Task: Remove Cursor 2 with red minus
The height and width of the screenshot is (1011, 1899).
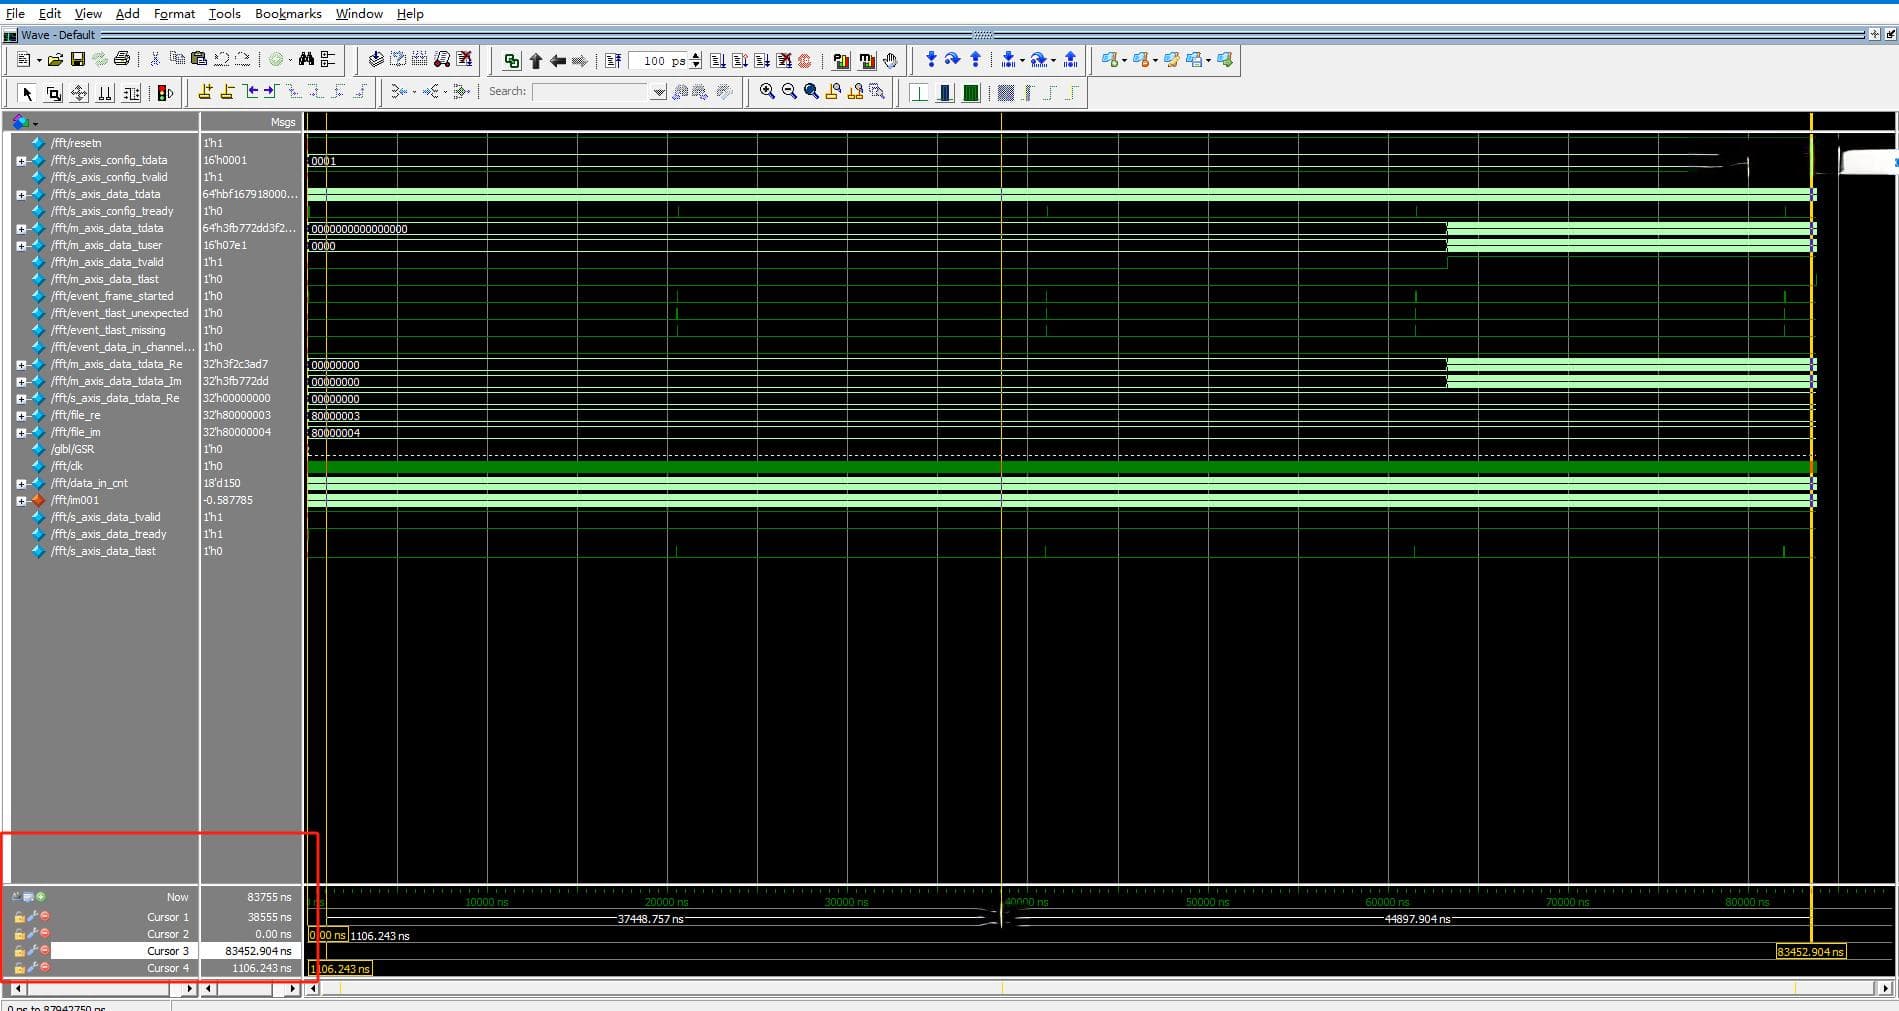Action: (45, 934)
